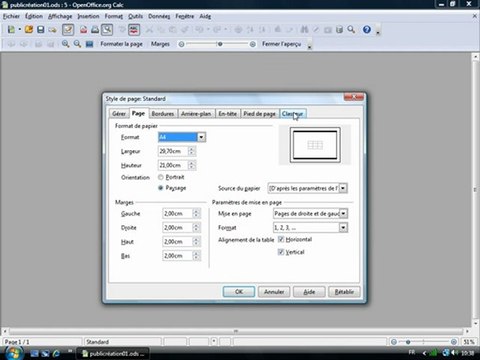Viewport: 480px width, 360px height.
Task: Expand standard toolbar options arrow
Action: 378,32
